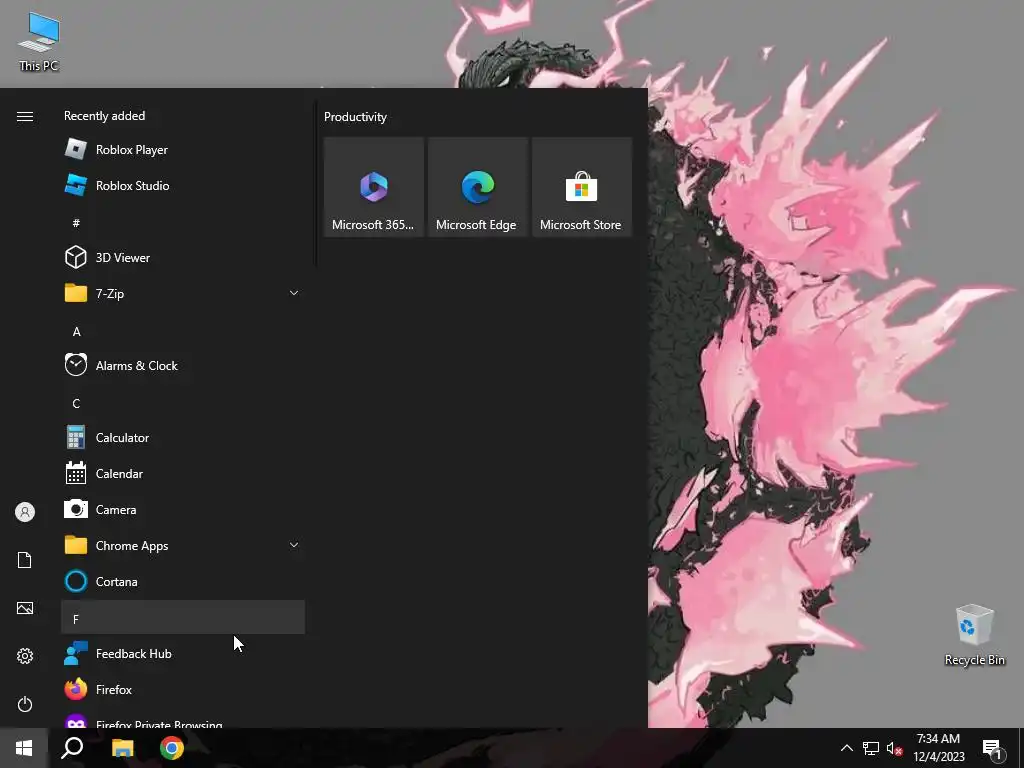The height and width of the screenshot is (768, 1024).
Task: Launch Roblox Studio app
Action: (x=183, y=185)
